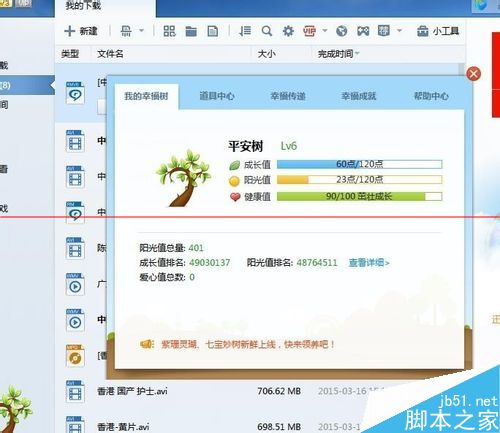Click the AVI icon of 706.62 MB file
The height and width of the screenshot is (433, 500).
[x=75, y=391]
